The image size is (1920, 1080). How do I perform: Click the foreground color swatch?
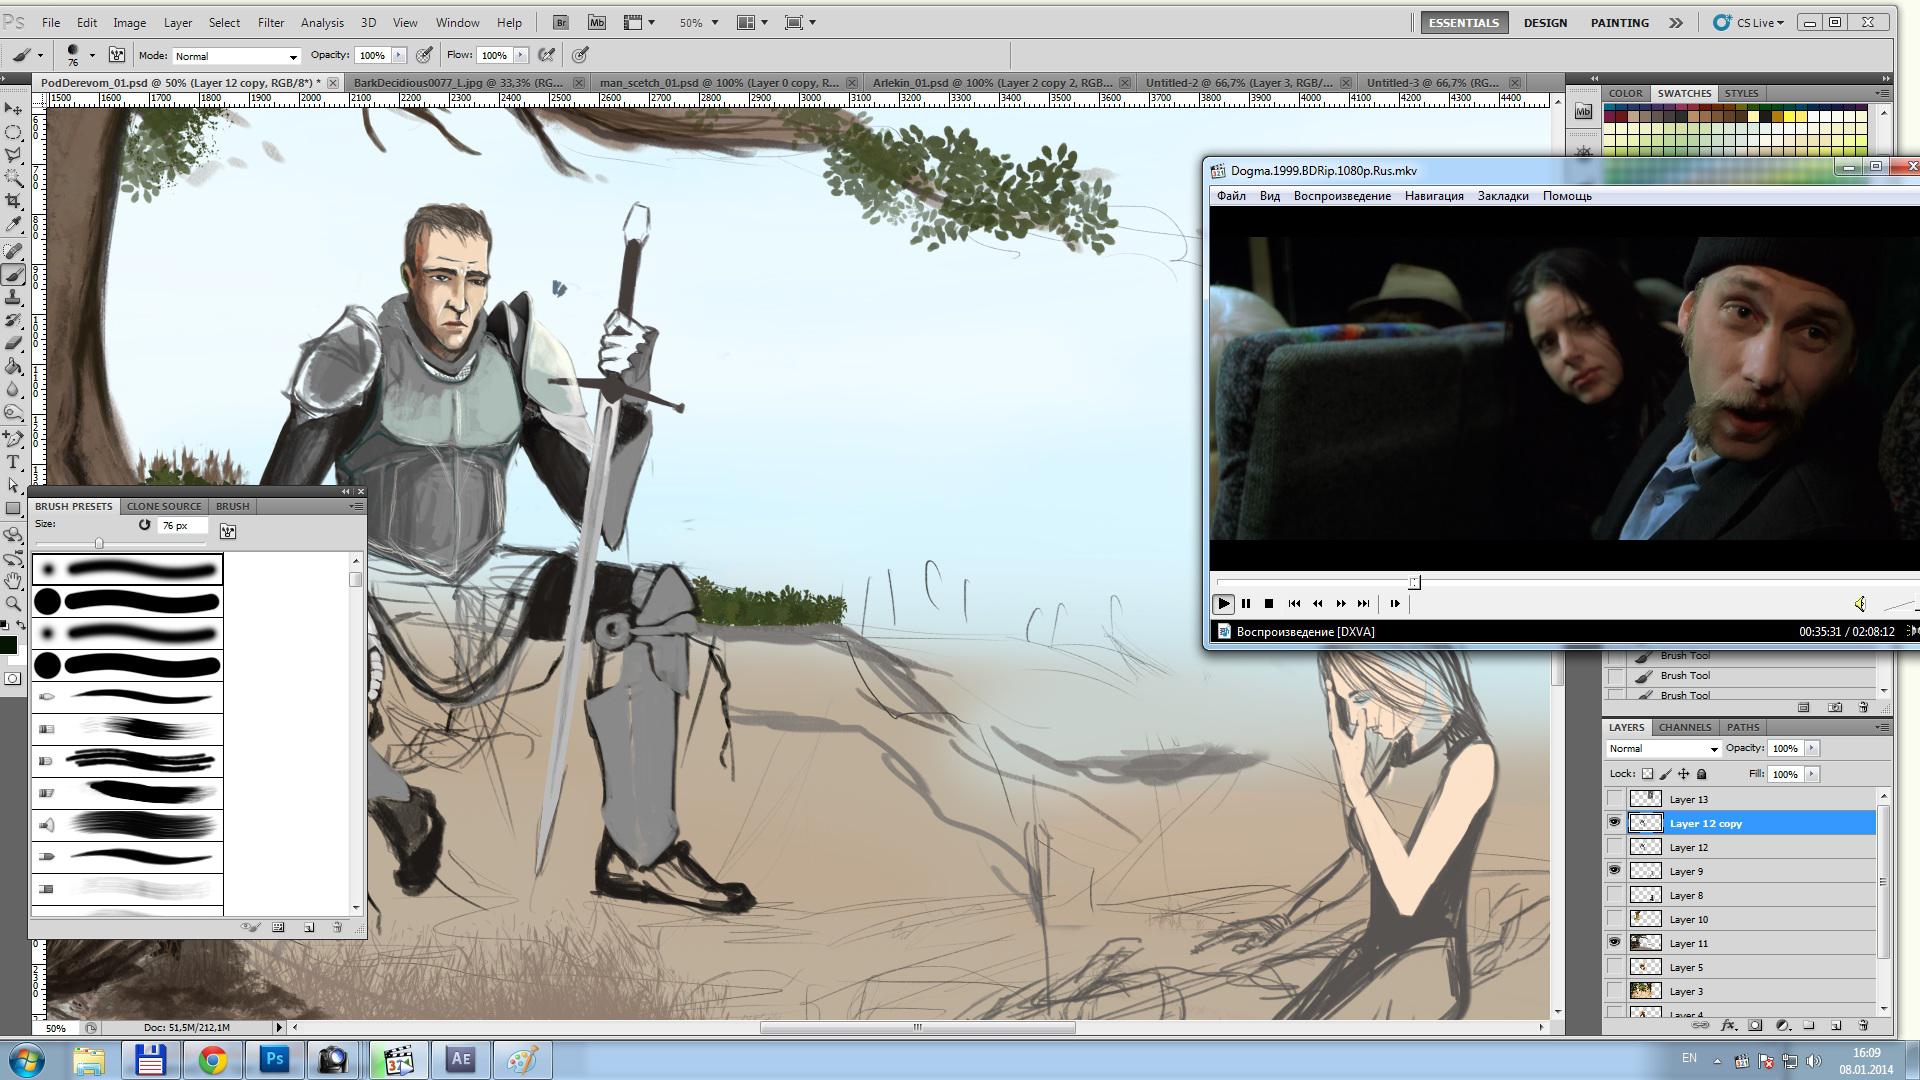tap(8, 645)
